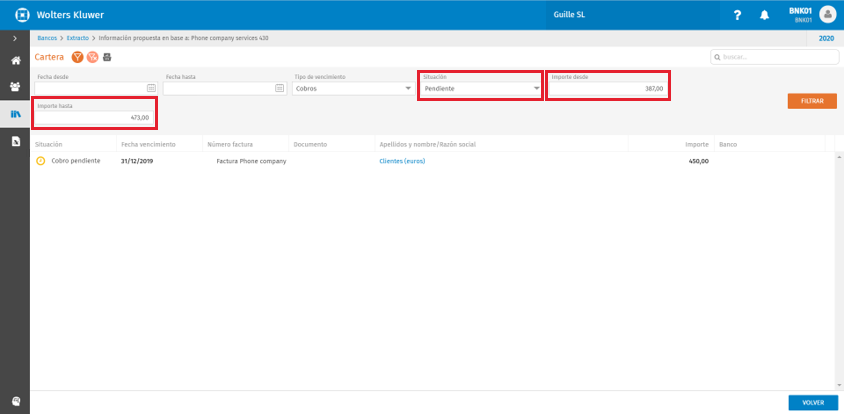Screen dimensions: 844x414
Task: Click the Wolters Kluwer logo icon
Action: (x=22, y=15)
